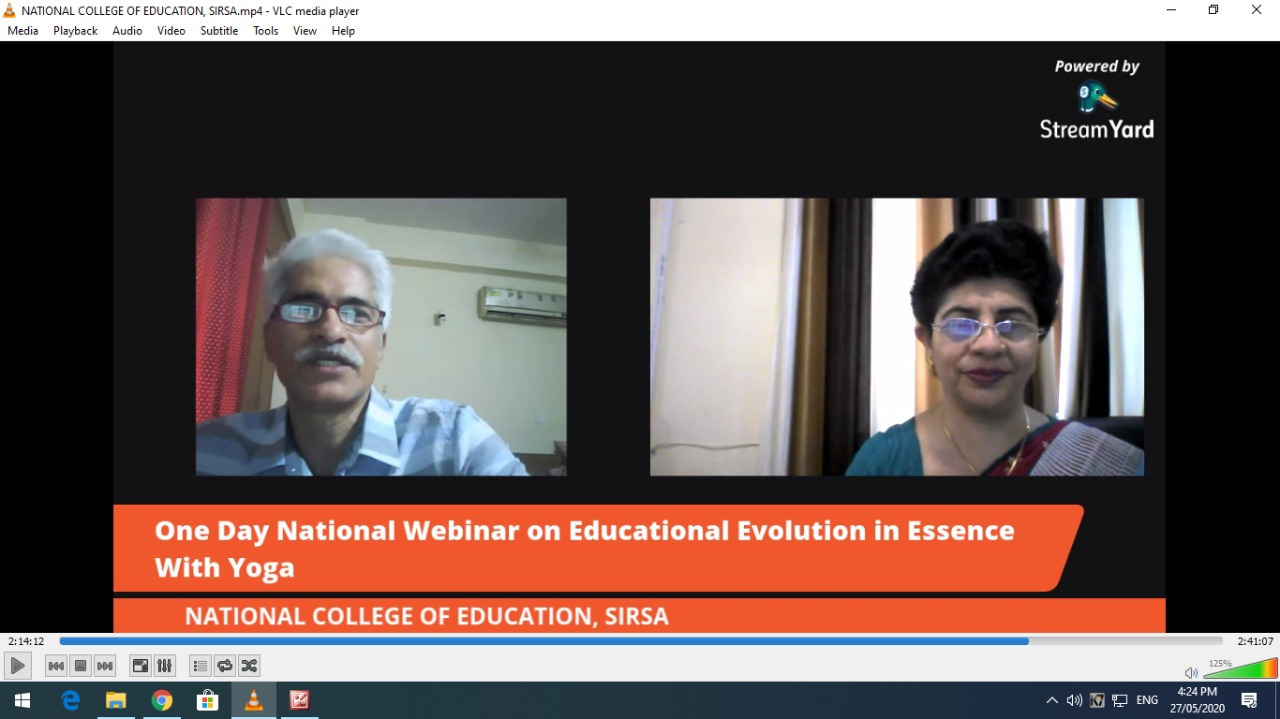Click the elapsed time label 2:14:12
This screenshot has height=719, width=1280.
click(x=26, y=642)
